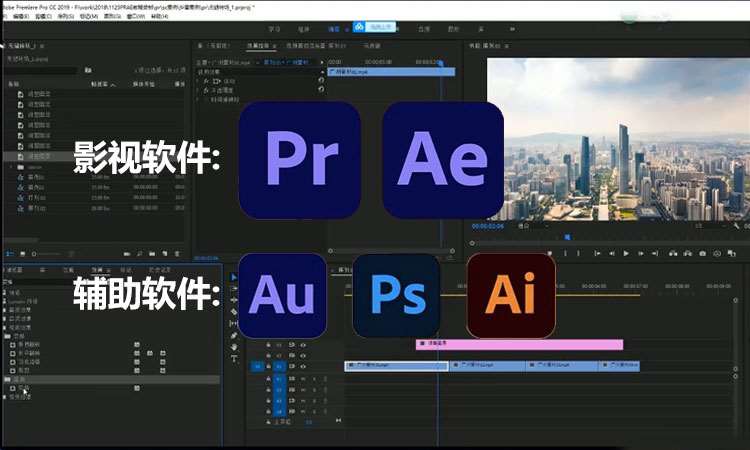This screenshot has height=450, width=750.
Task: Click the blue button beside workspace tabs
Action: pyautogui.click(x=372, y=27)
